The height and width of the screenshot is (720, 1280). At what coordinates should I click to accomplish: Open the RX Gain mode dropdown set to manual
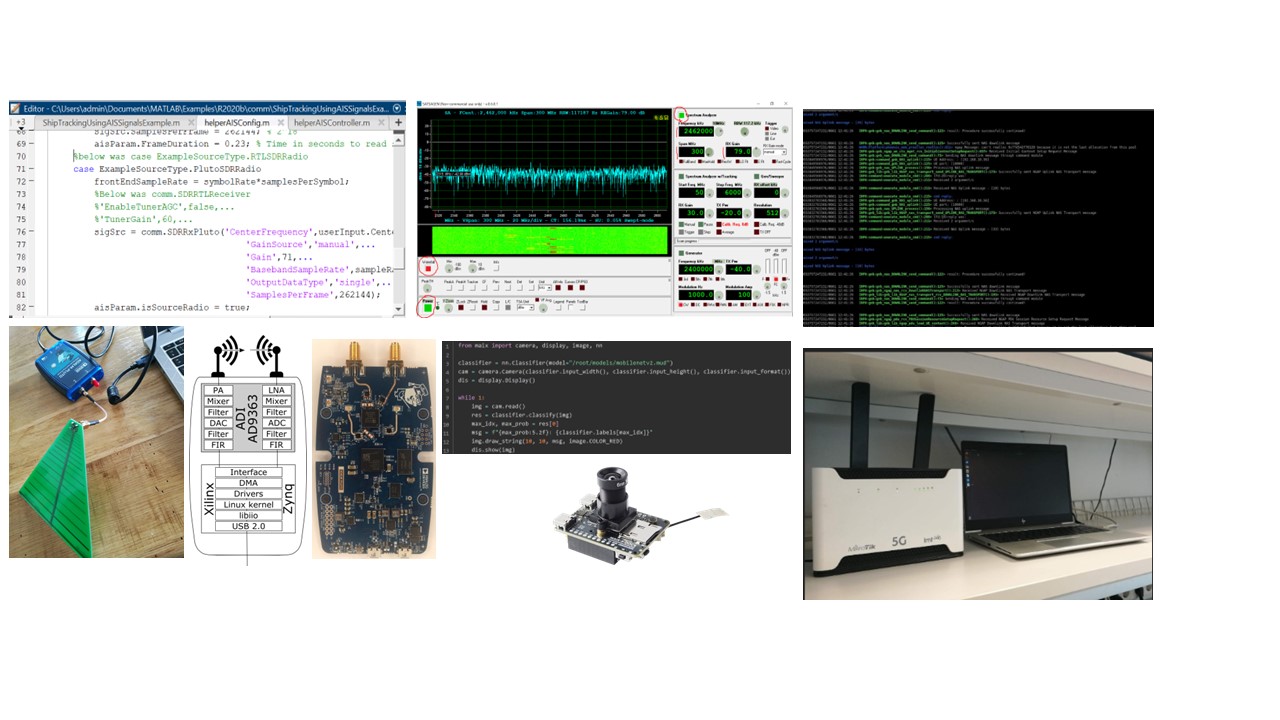pos(775,152)
